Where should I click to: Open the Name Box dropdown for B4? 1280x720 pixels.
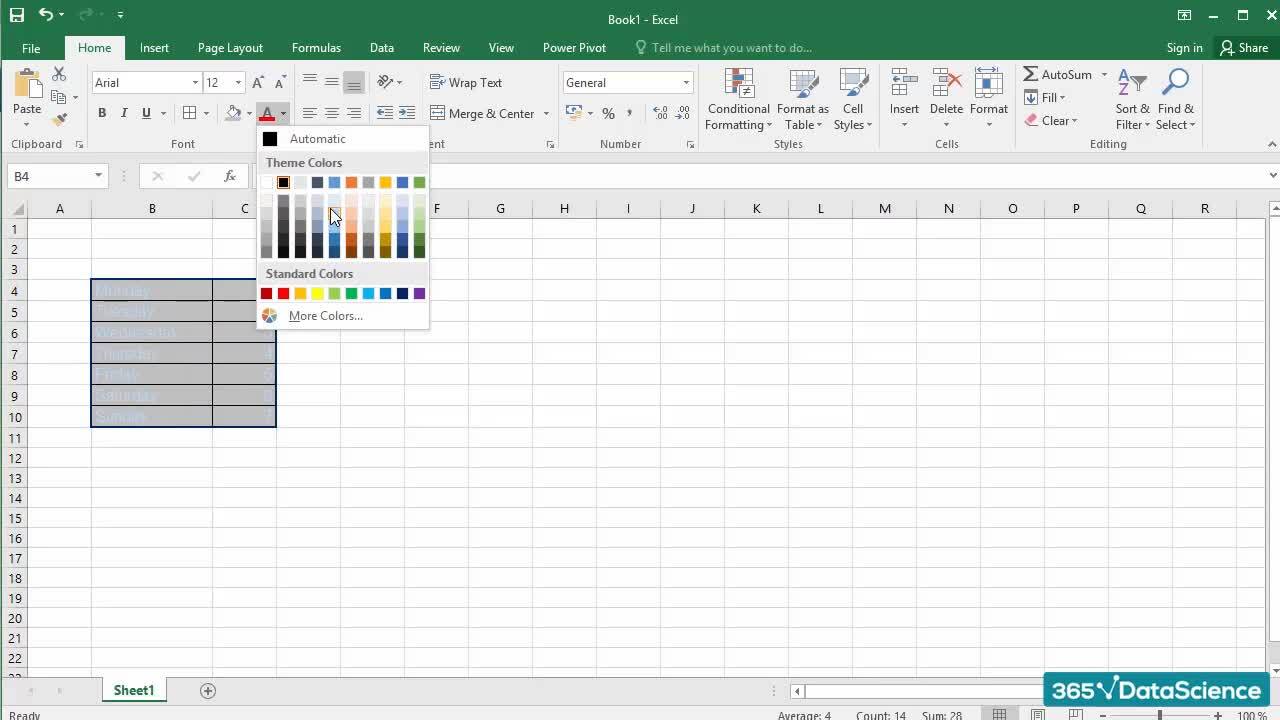click(98, 176)
